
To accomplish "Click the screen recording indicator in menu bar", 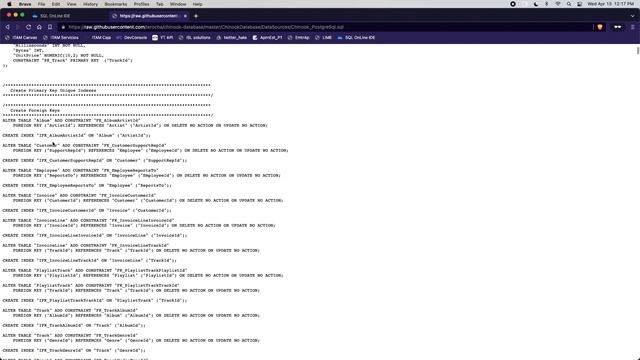I will pyautogui.click(x=513, y=4).
